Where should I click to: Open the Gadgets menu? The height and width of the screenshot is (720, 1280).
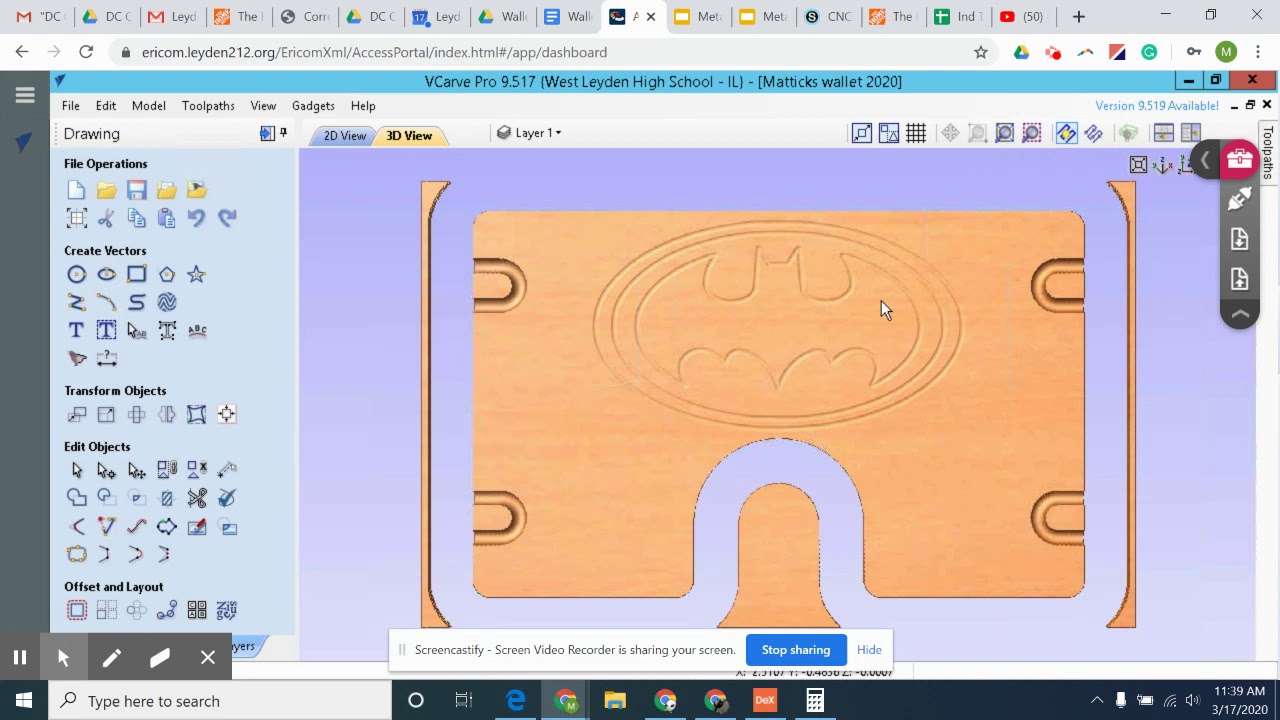click(x=313, y=106)
